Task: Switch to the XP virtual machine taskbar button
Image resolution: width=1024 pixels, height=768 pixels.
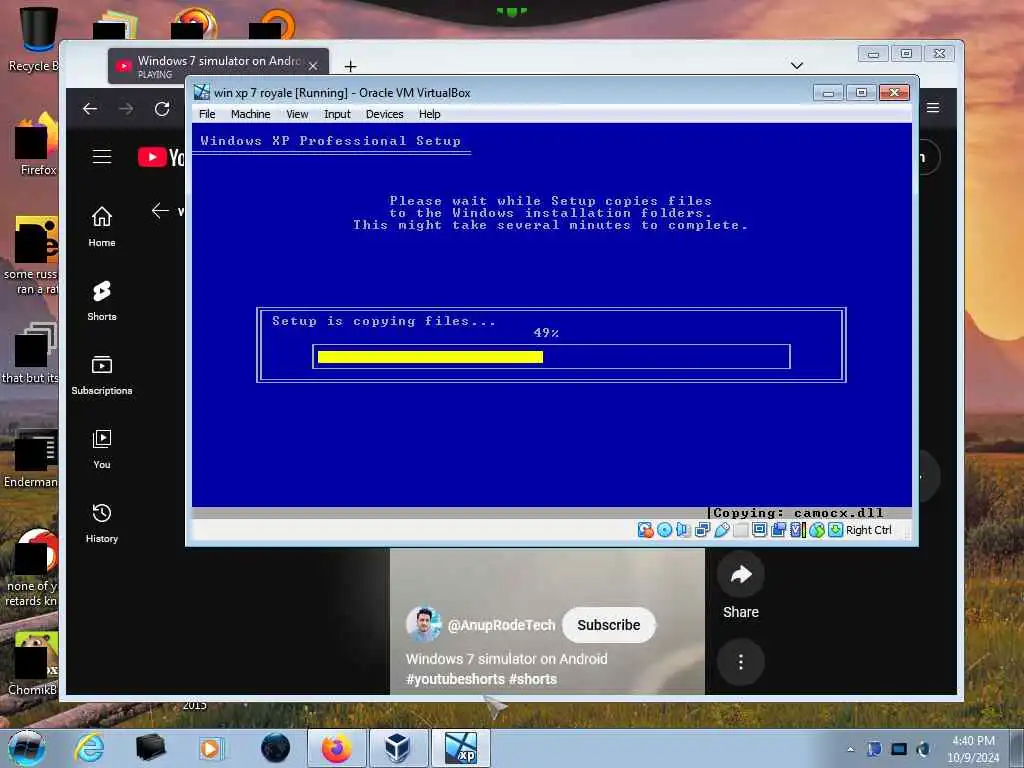Action: tap(460, 748)
